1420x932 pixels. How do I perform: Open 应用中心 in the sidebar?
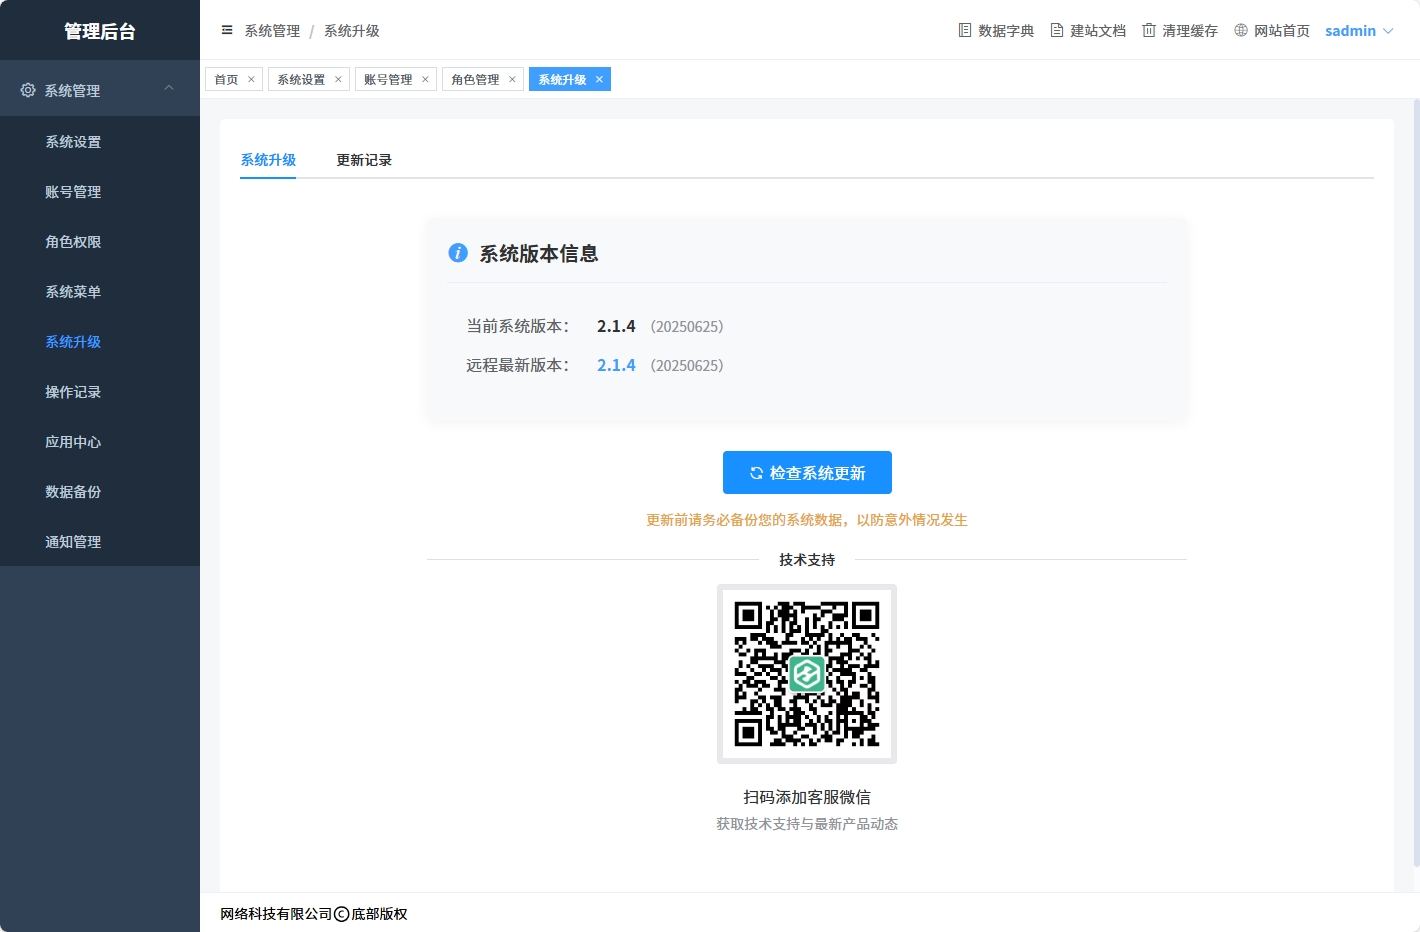(100, 442)
